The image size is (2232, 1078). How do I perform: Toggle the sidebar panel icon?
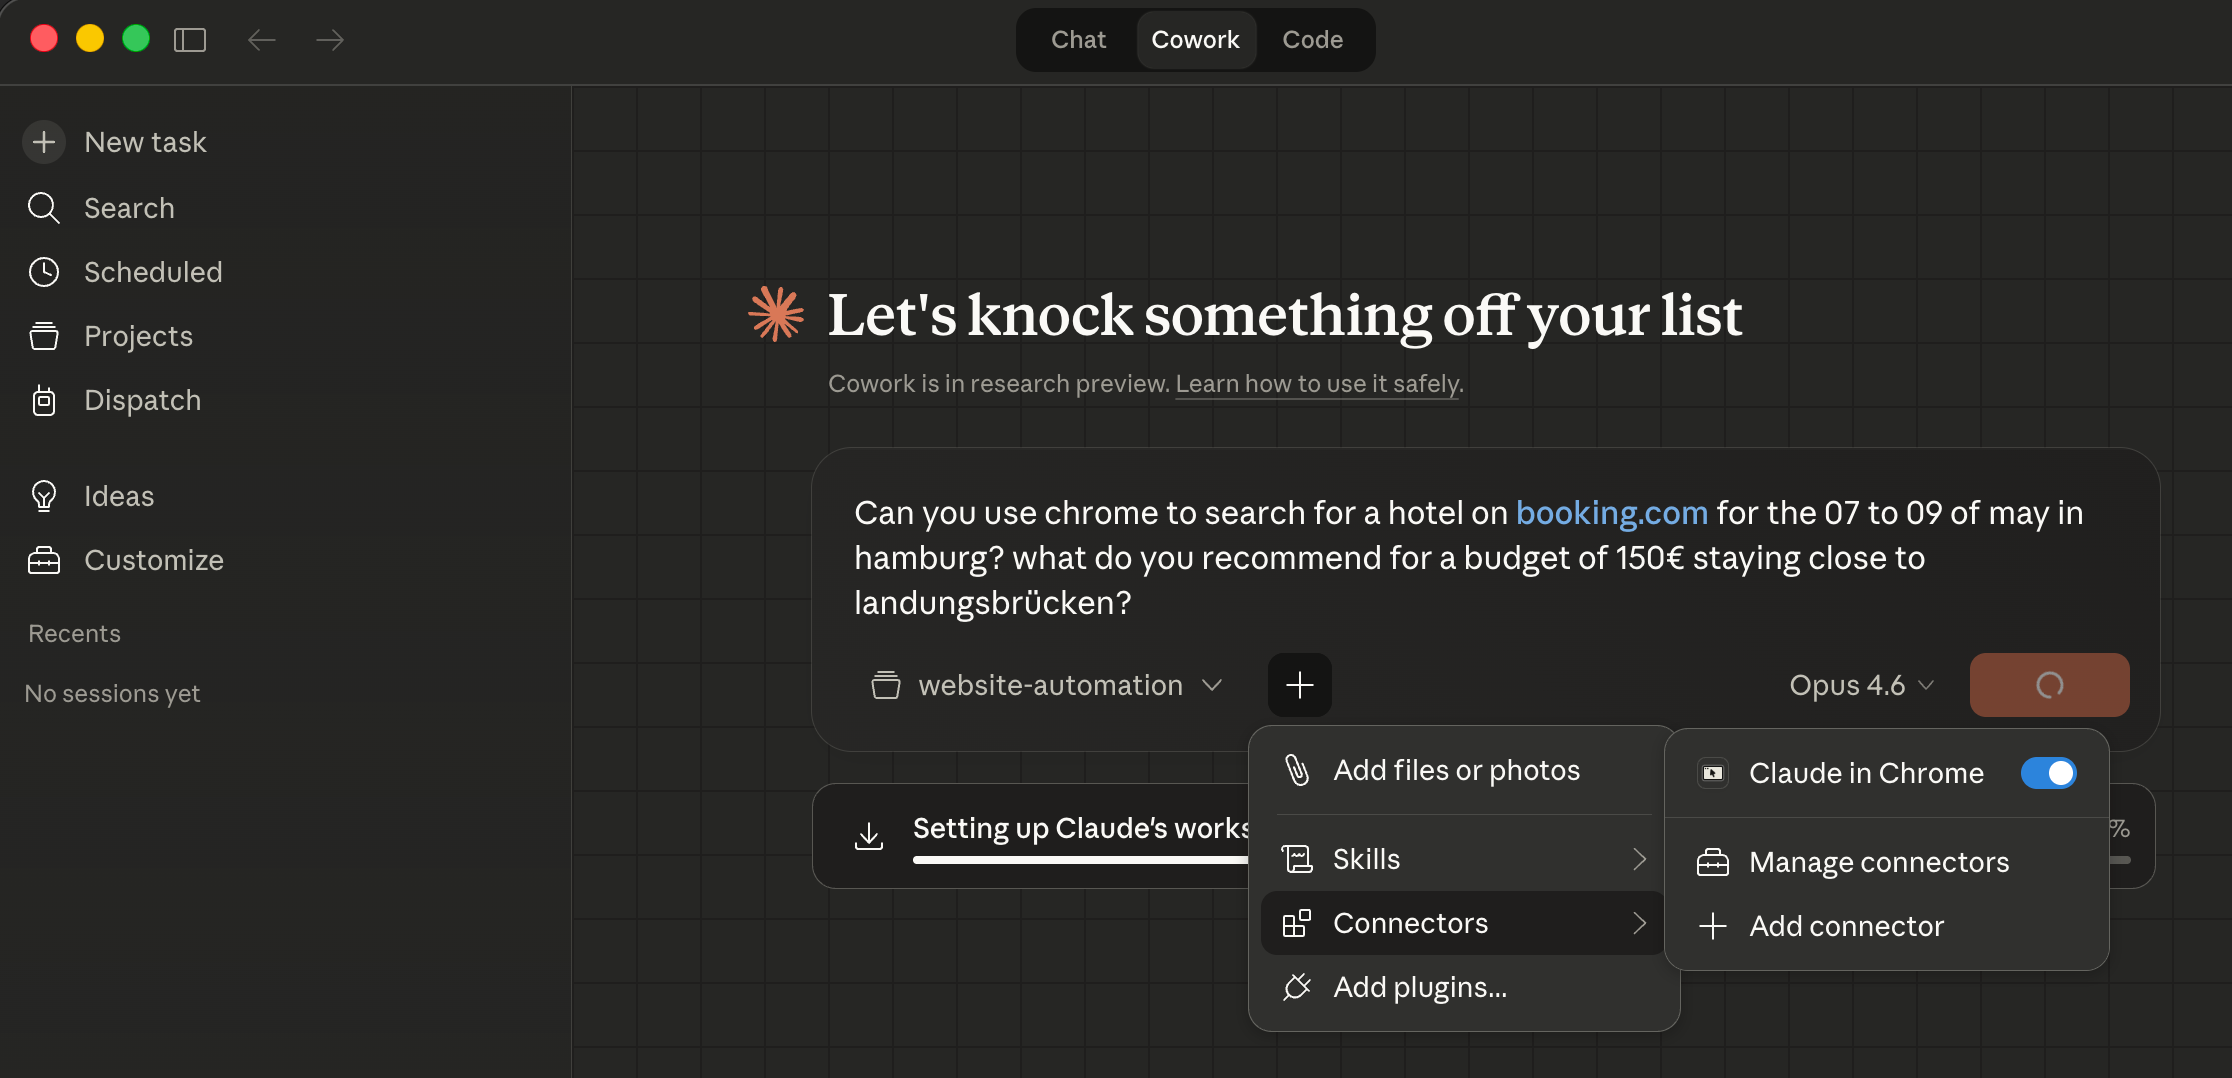pyautogui.click(x=190, y=40)
